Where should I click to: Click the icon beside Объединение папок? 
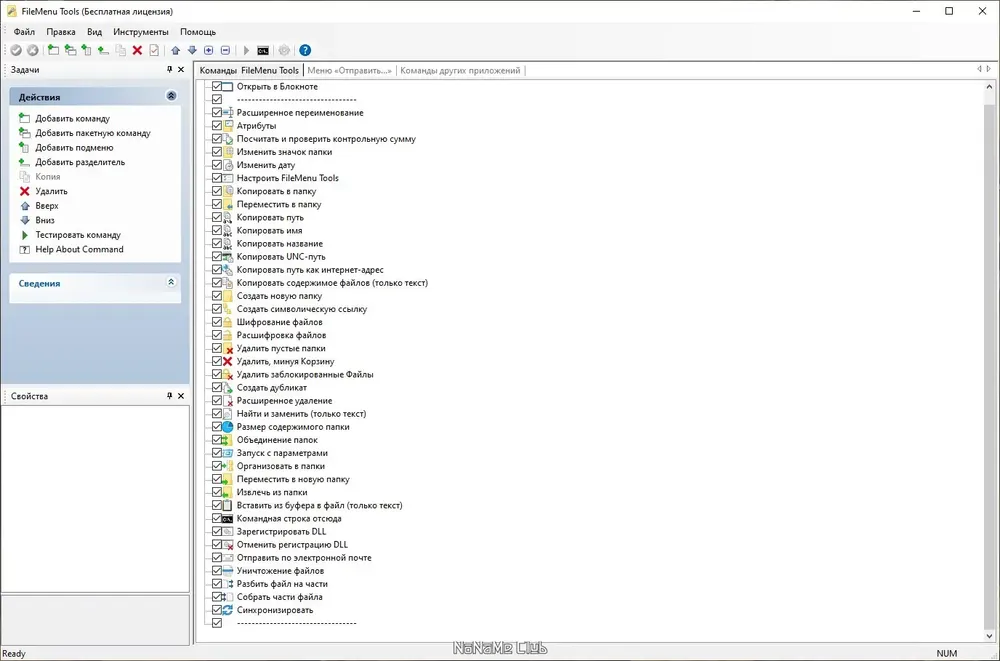click(x=228, y=440)
